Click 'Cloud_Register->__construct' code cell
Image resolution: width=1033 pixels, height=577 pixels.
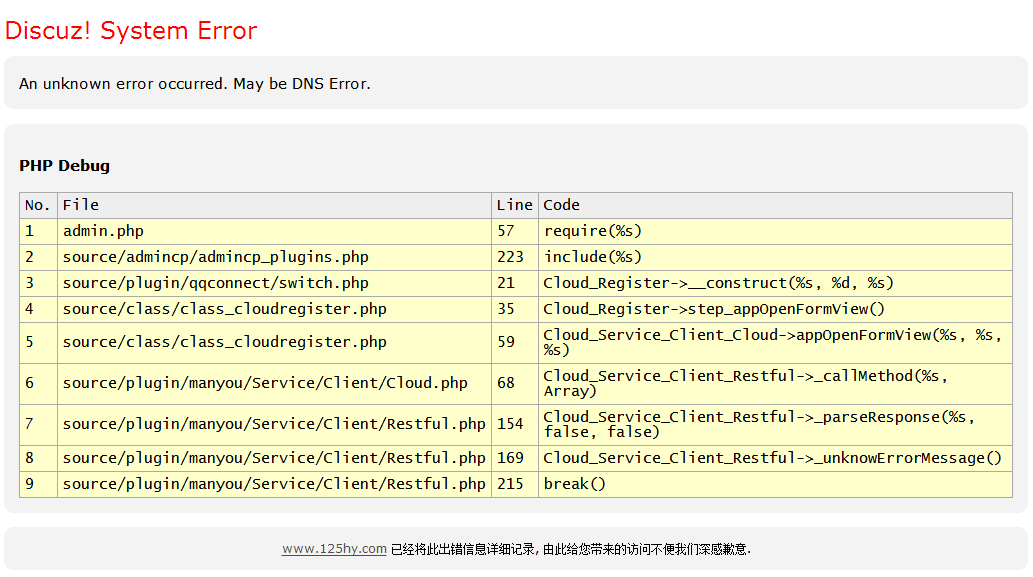775,283
